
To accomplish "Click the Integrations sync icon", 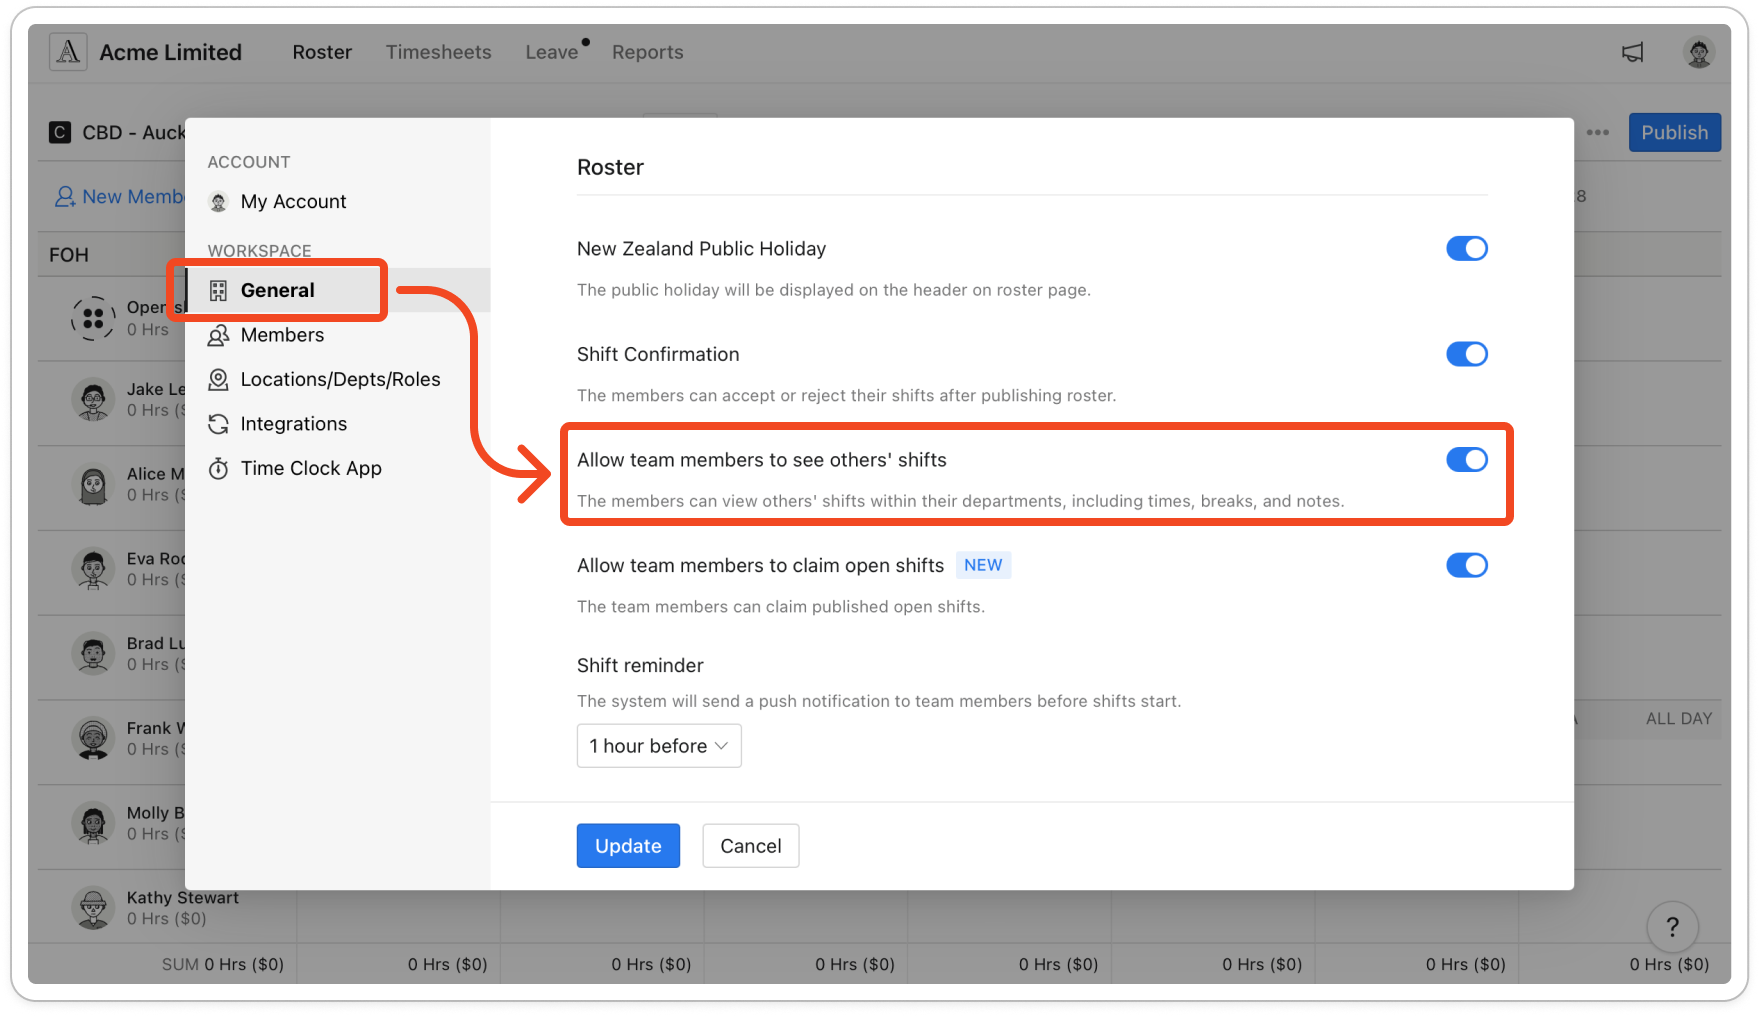I will coord(218,424).
